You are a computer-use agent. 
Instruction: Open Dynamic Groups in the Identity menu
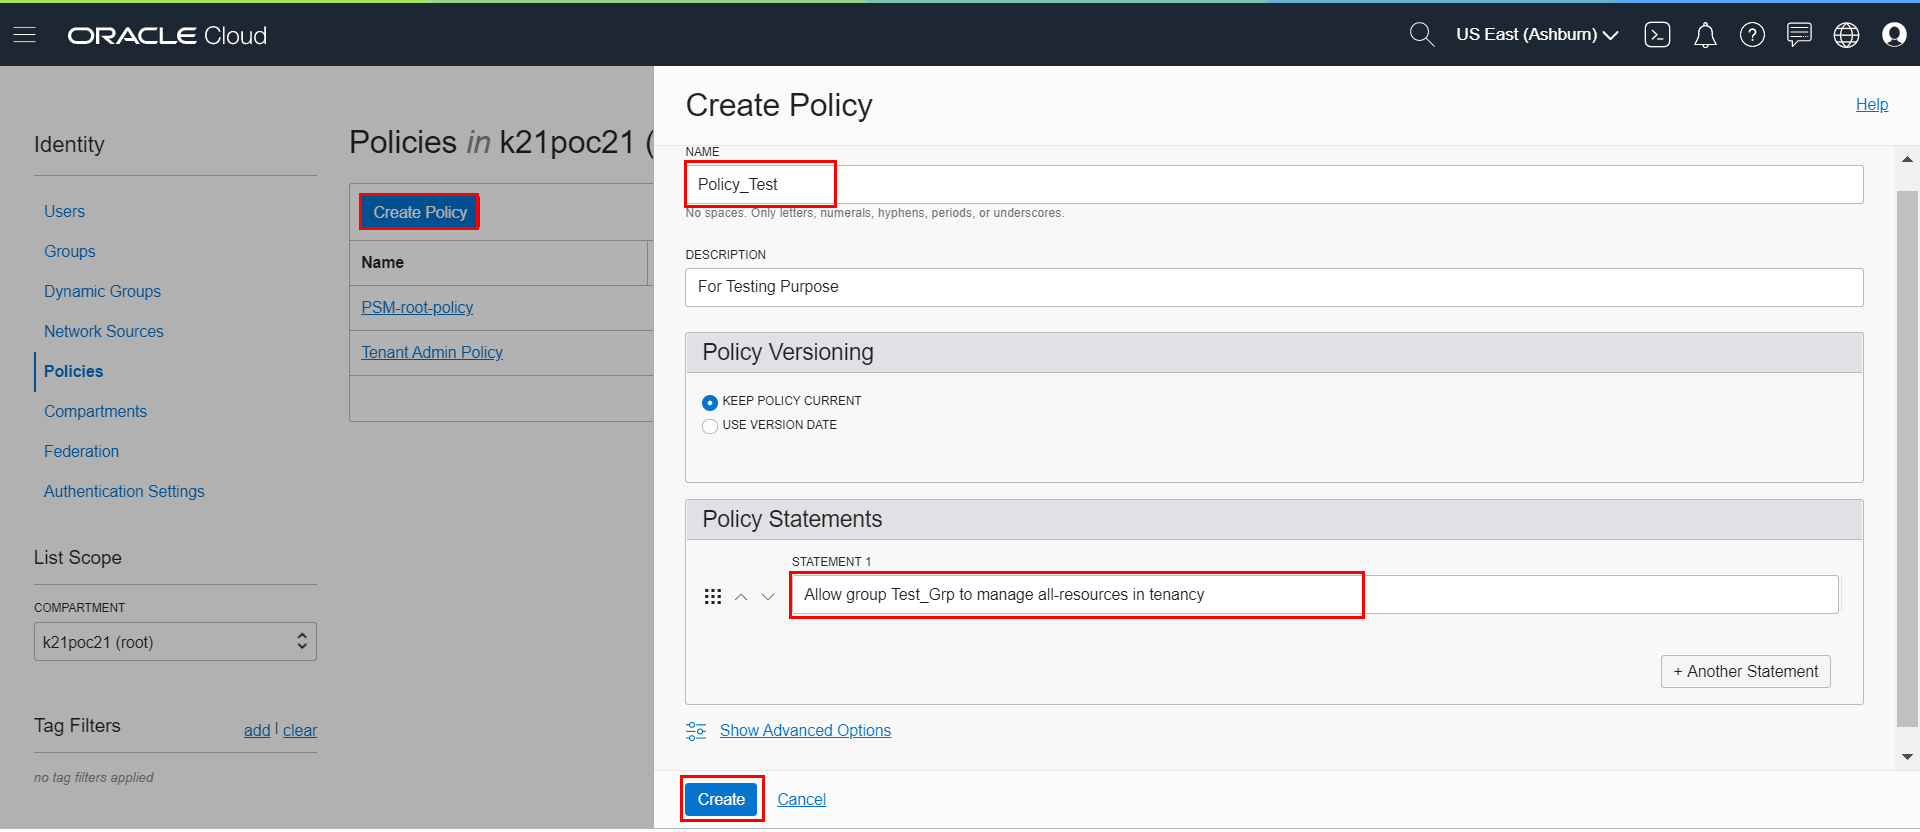(102, 291)
